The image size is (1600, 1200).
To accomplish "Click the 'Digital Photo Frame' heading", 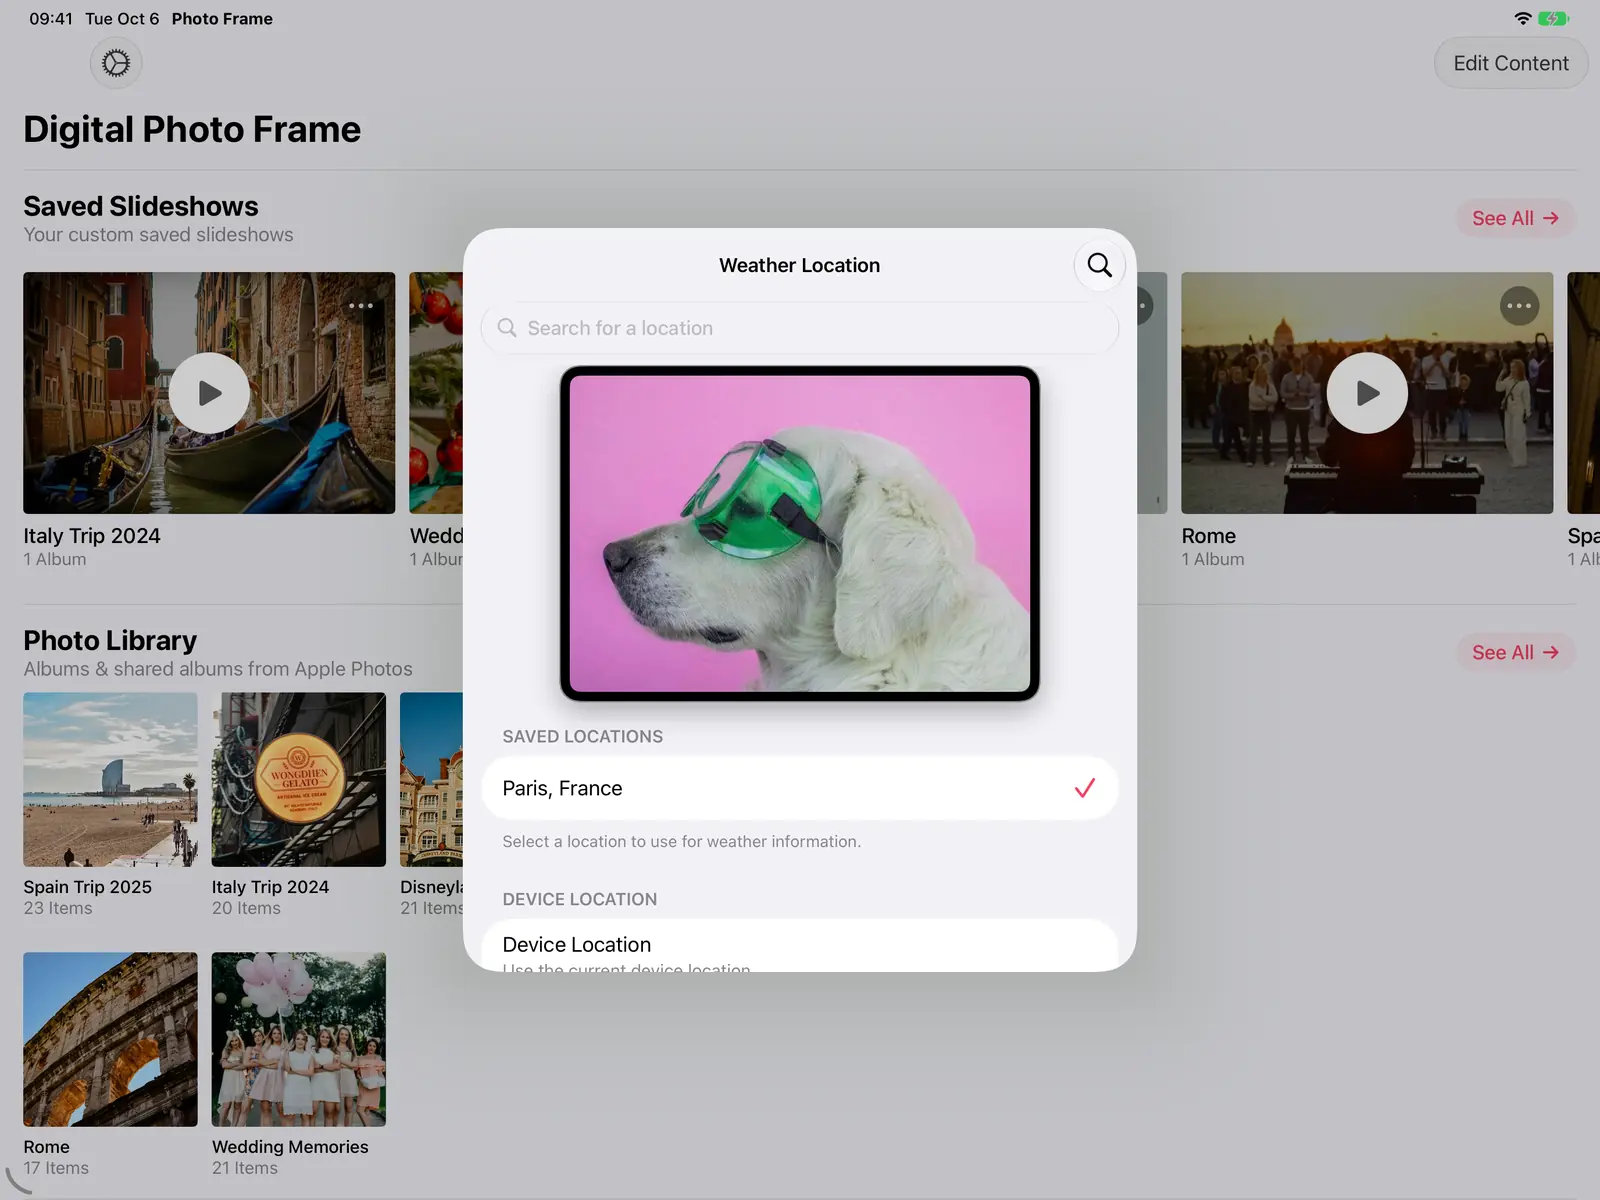I will [192, 129].
